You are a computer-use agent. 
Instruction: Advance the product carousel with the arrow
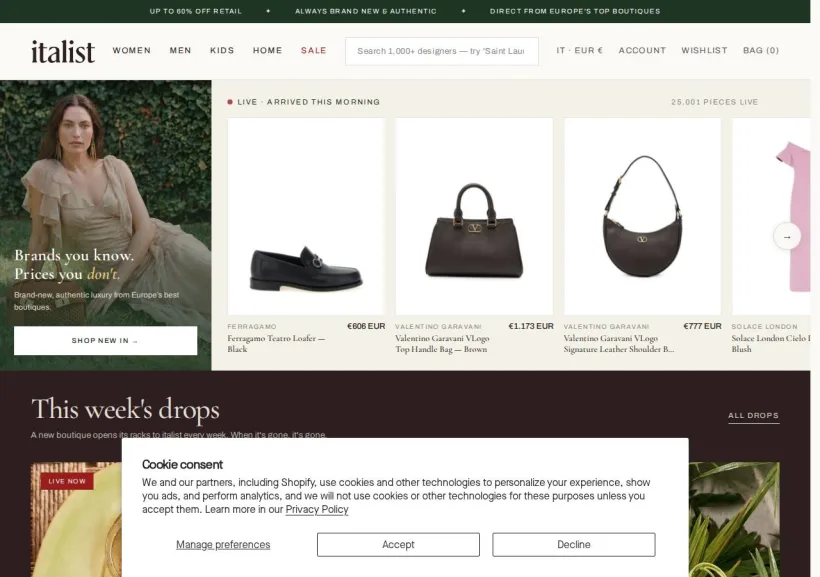[787, 237]
